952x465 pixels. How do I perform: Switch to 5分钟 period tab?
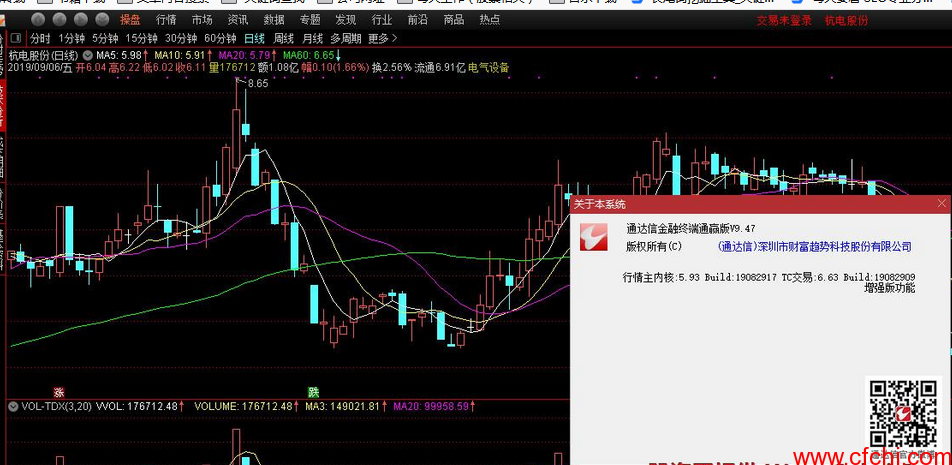104,39
